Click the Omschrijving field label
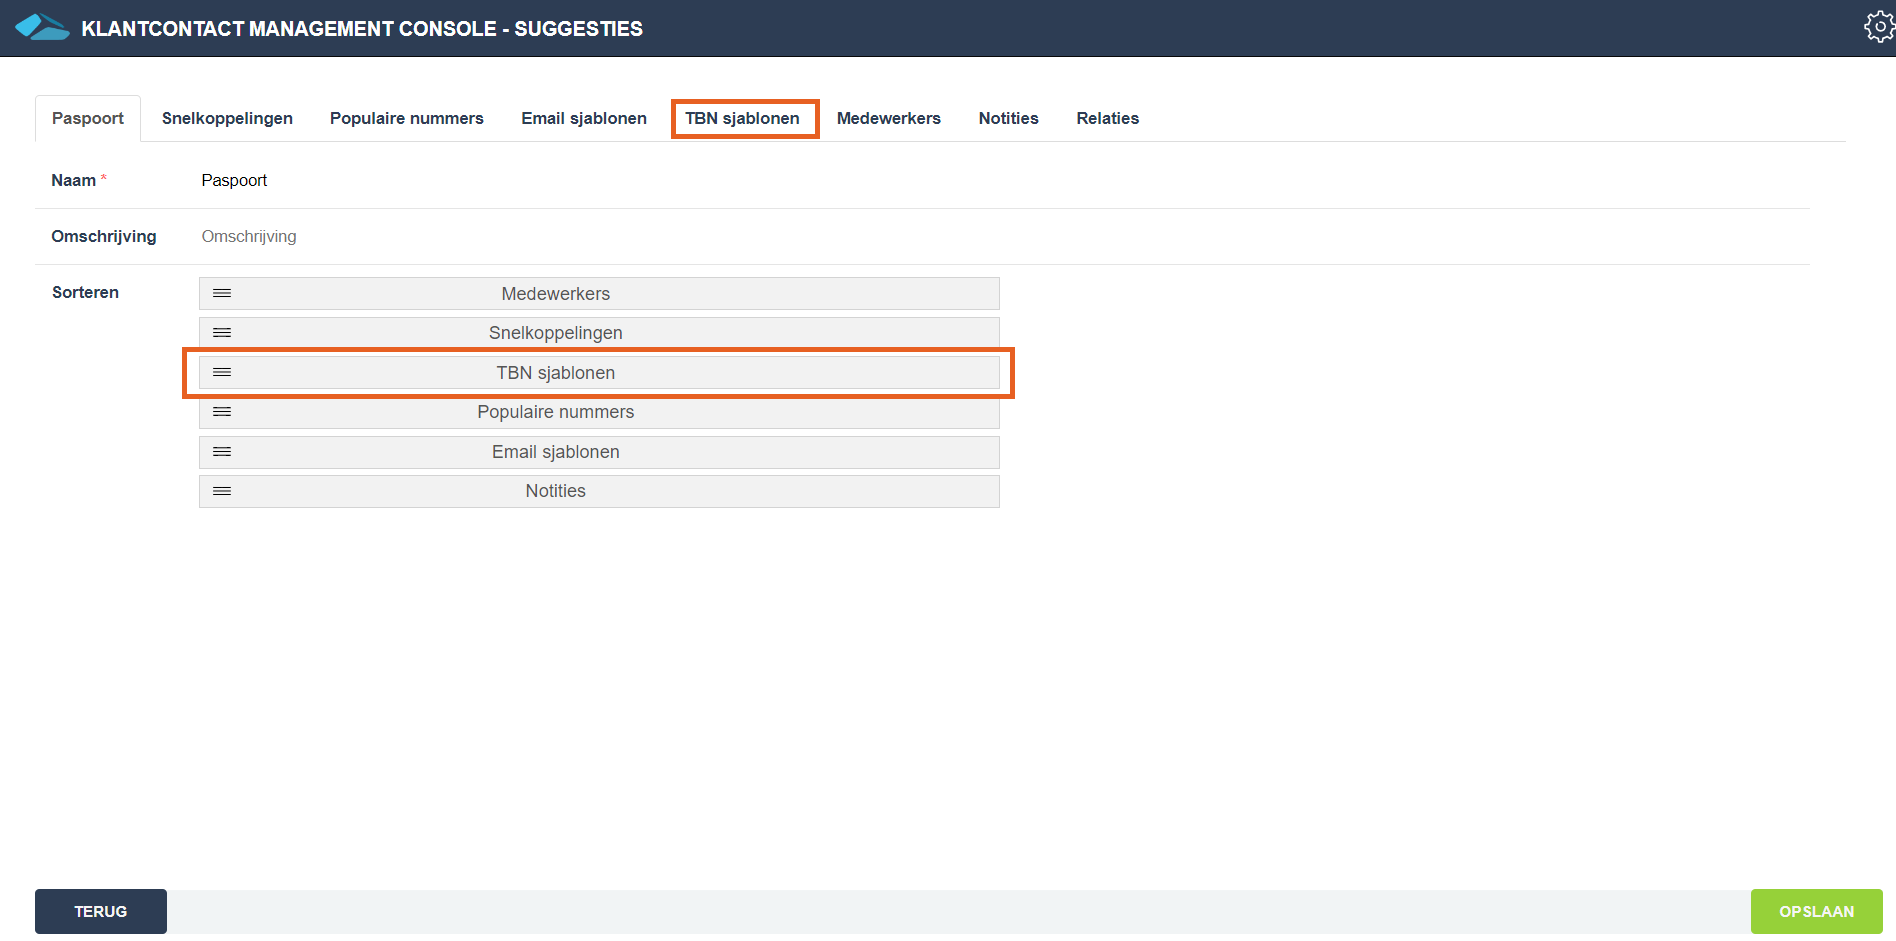 [104, 236]
